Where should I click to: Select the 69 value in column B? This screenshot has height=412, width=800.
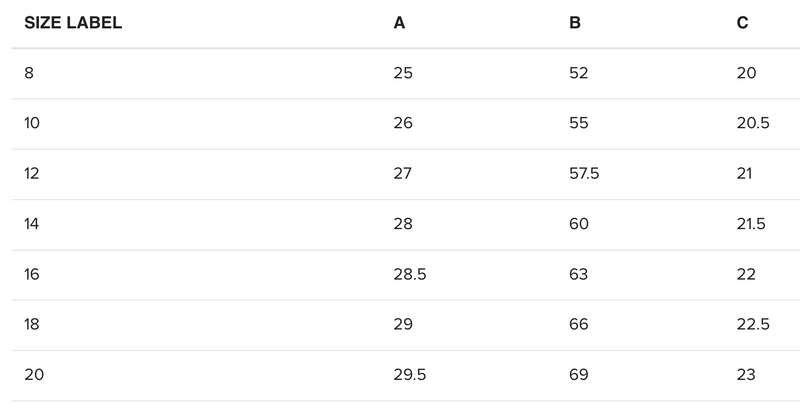[579, 375]
